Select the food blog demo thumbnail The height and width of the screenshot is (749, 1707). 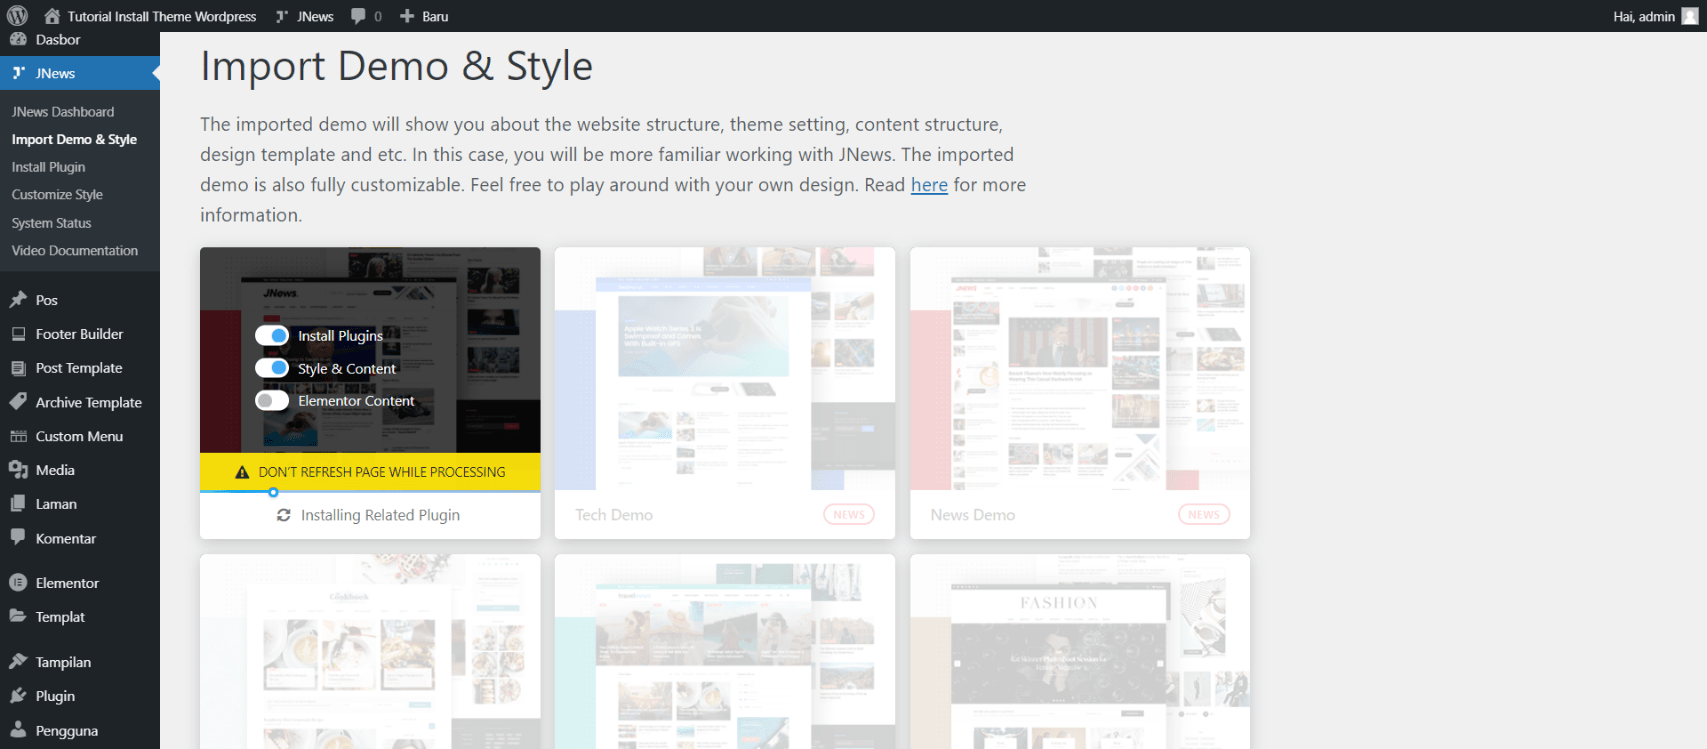(370, 652)
